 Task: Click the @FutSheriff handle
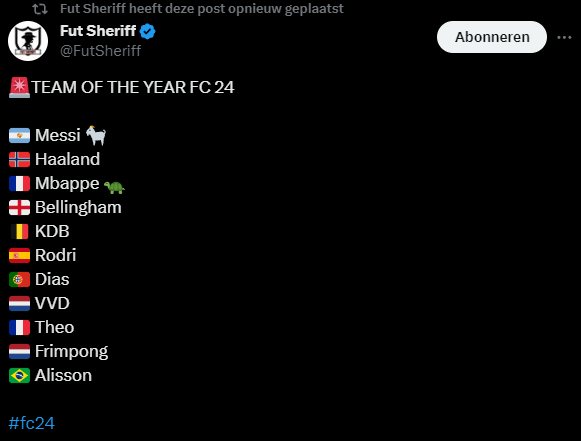100,51
